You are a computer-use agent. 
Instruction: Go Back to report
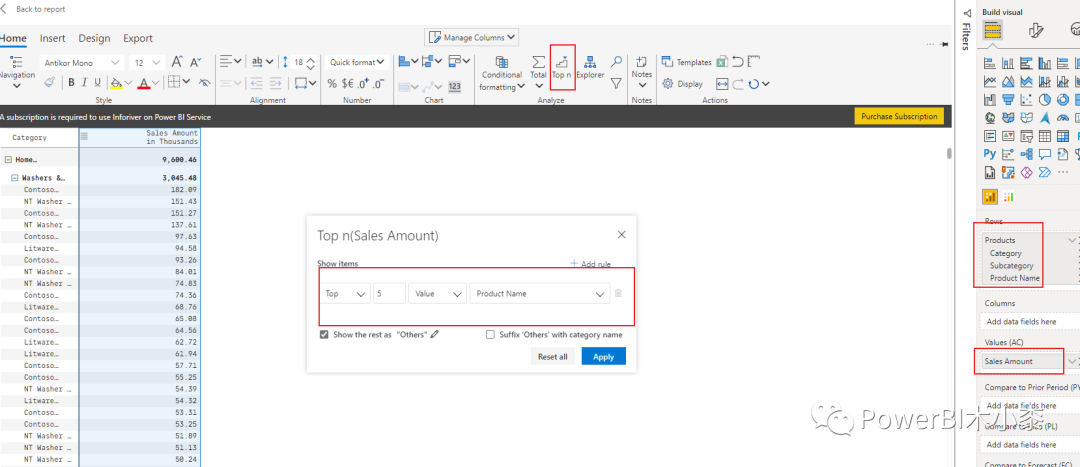pos(33,9)
